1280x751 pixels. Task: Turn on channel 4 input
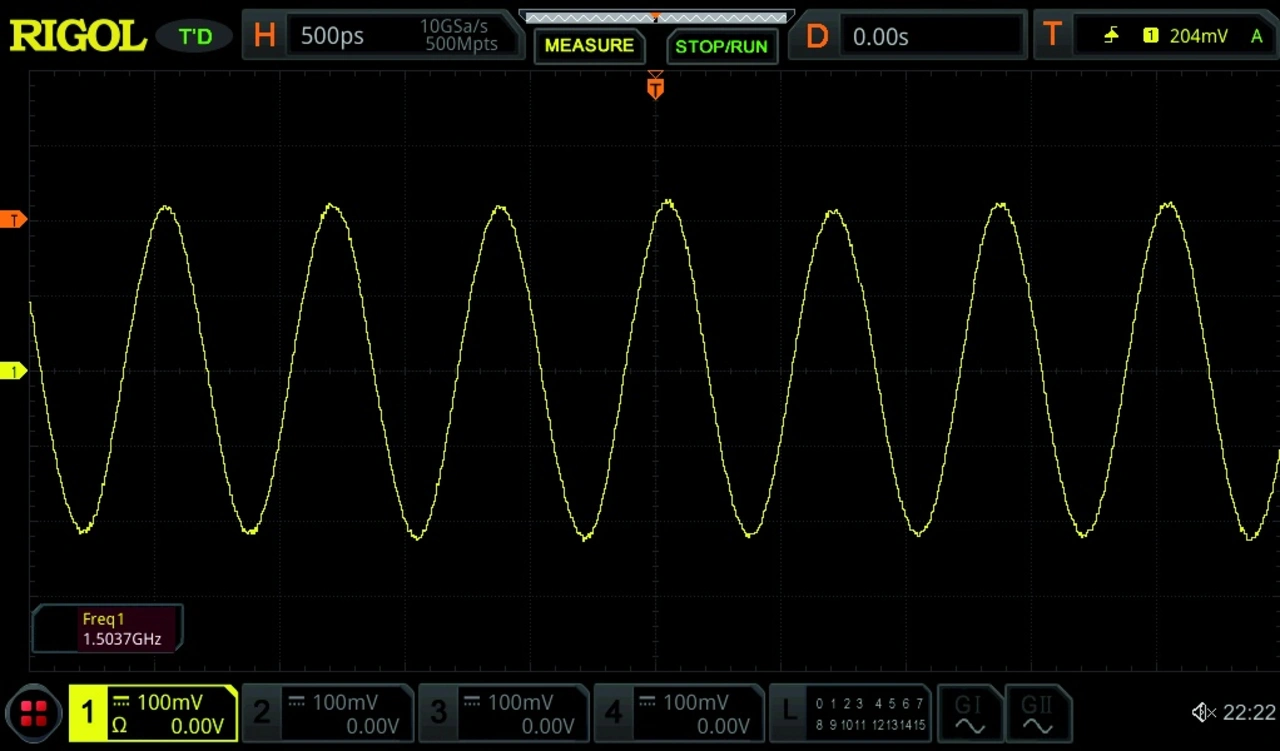coord(679,714)
